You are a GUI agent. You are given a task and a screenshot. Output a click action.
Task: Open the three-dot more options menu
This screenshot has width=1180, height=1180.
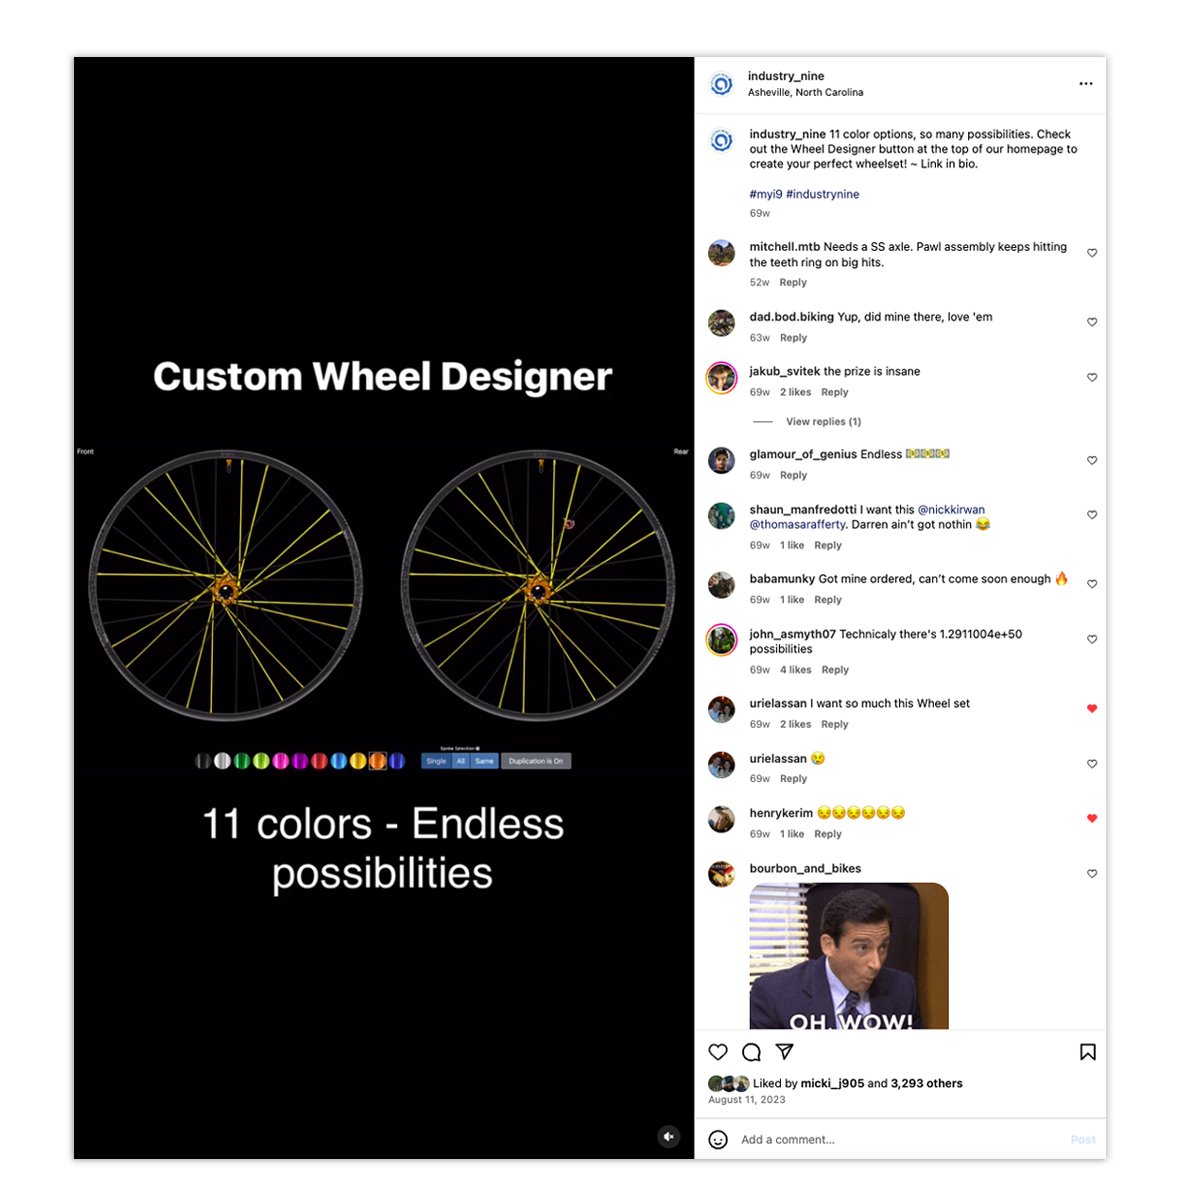[1085, 84]
